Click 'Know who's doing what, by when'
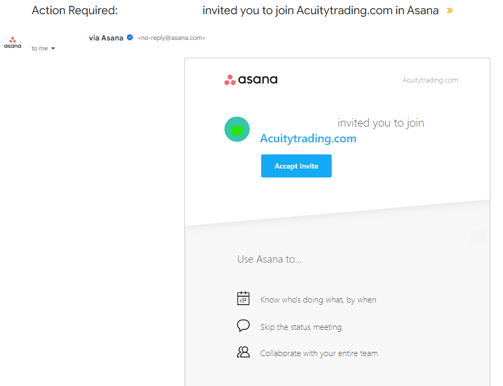 (318, 300)
